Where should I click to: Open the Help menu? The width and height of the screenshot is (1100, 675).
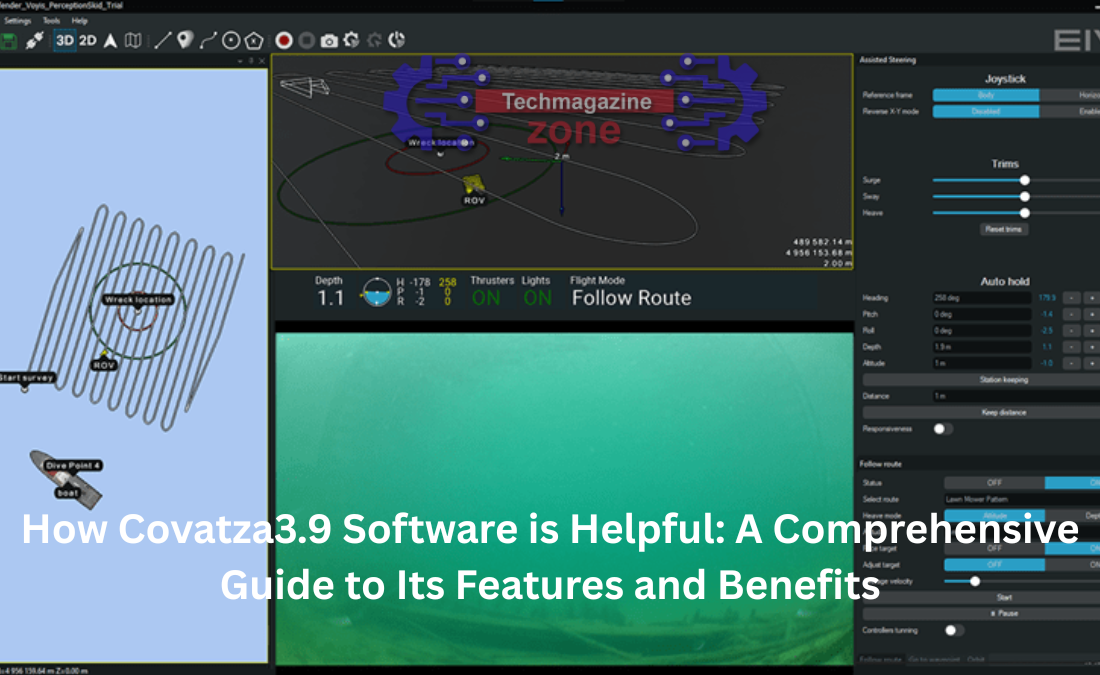(x=79, y=21)
